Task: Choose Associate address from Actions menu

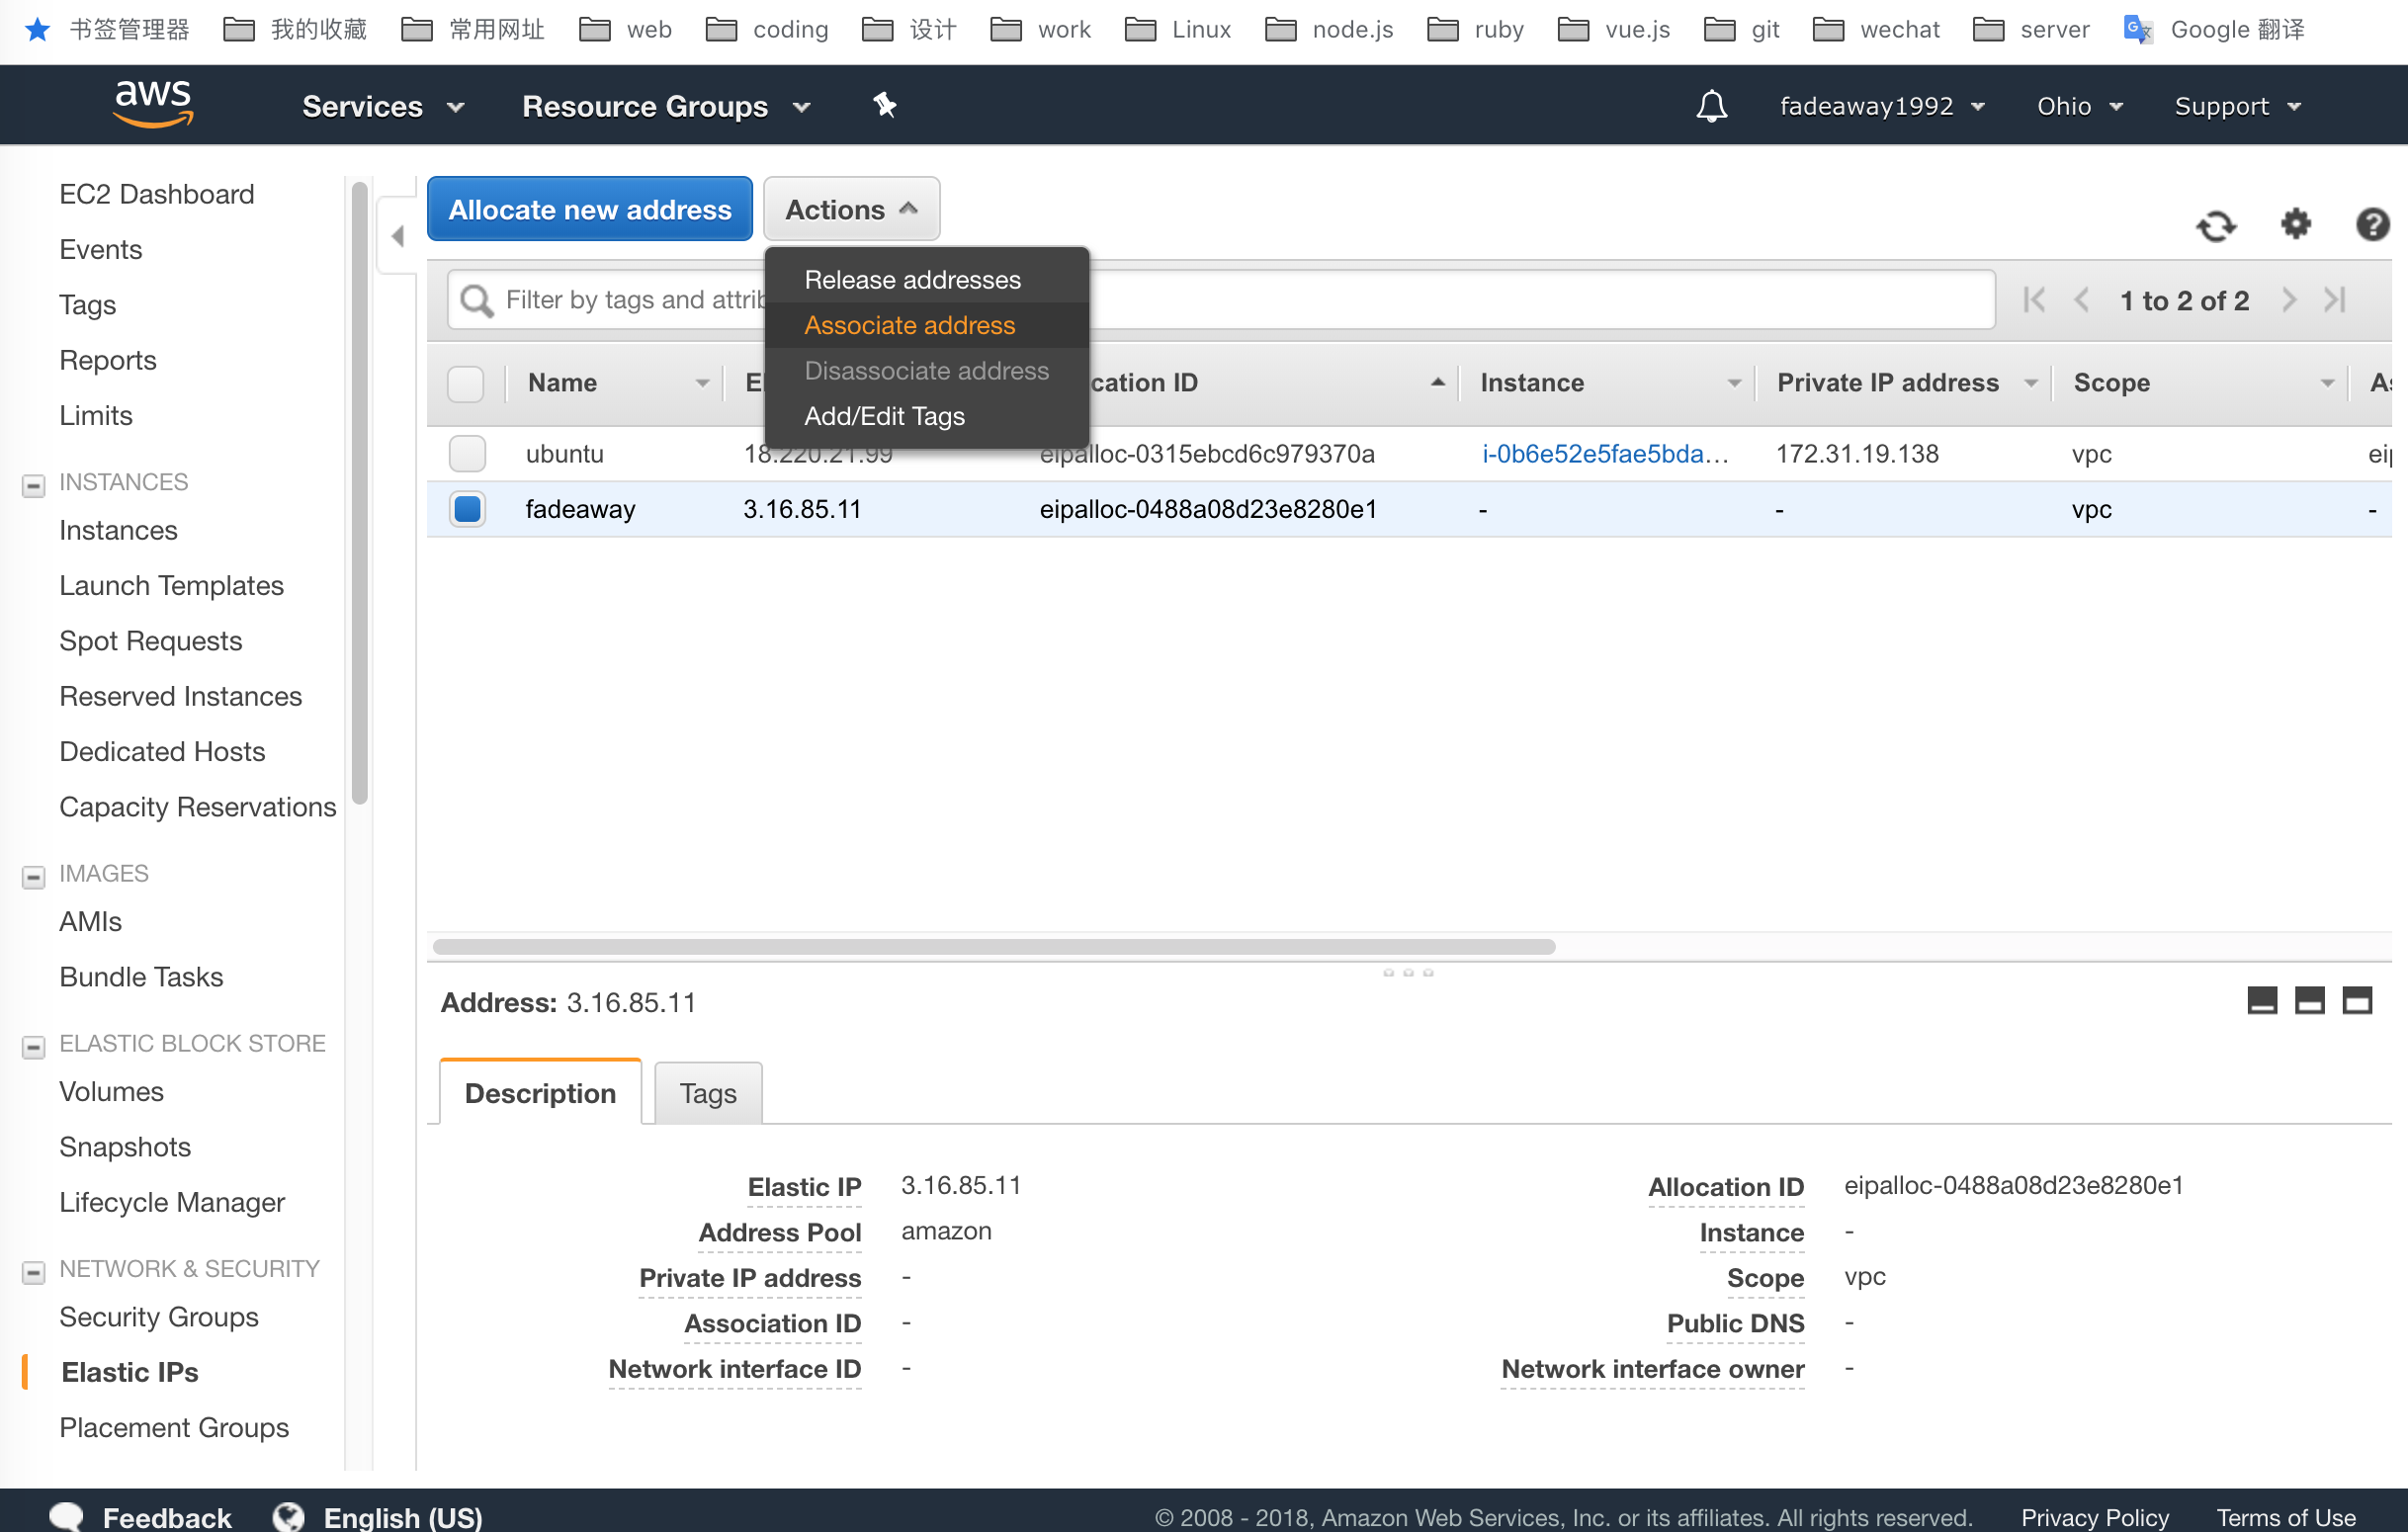Action: [909, 325]
